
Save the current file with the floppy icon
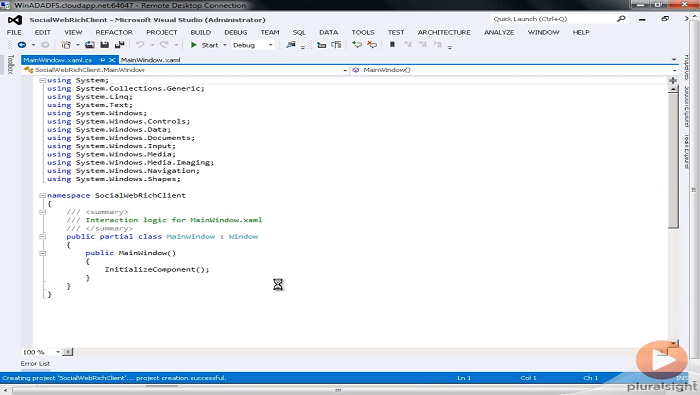pos(104,45)
